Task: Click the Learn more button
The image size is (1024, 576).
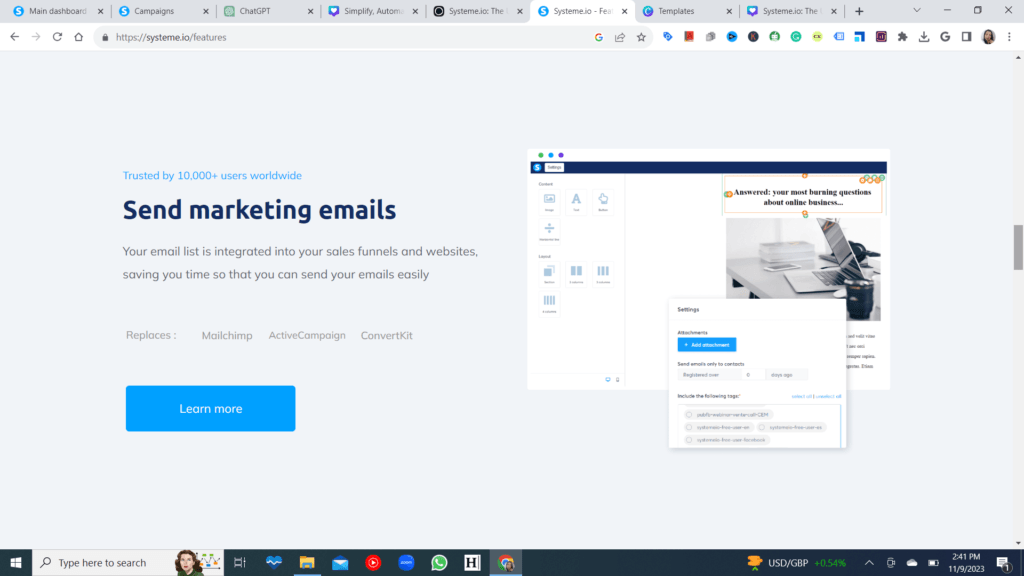Action: pyautogui.click(x=210, y=408)
